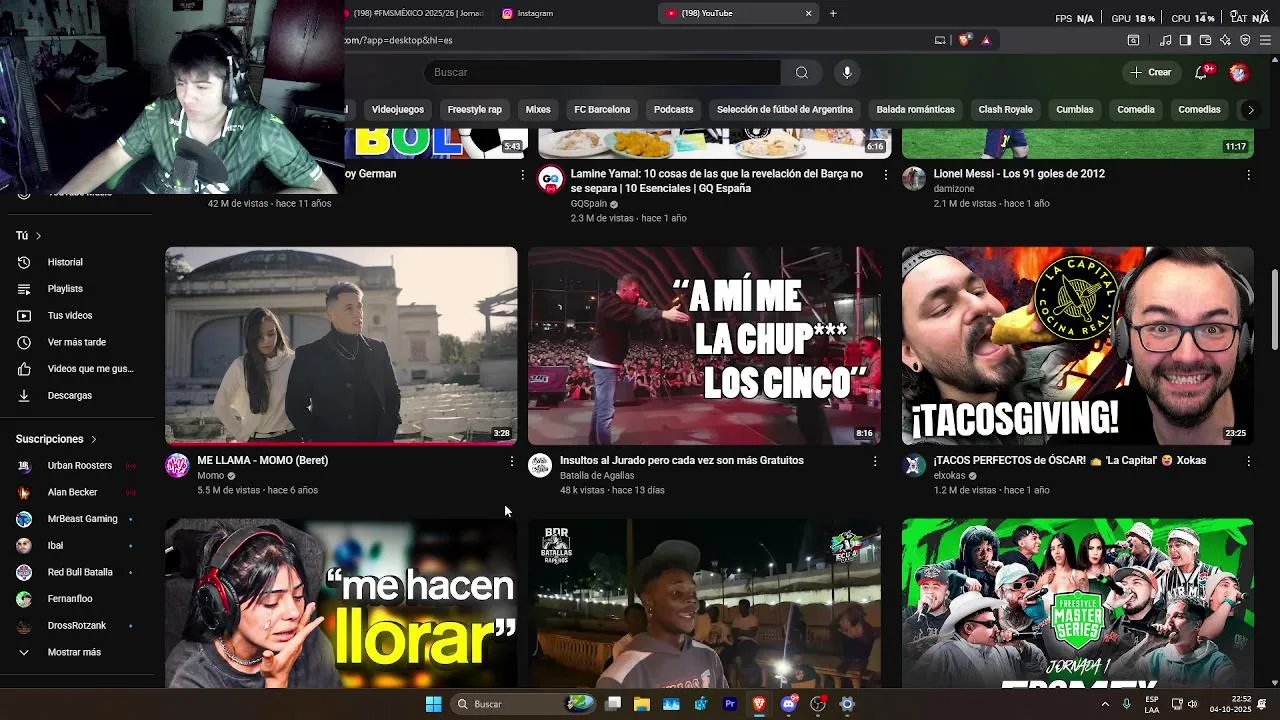Click the page vertical scrollbar thumb

click(1274, 310)
